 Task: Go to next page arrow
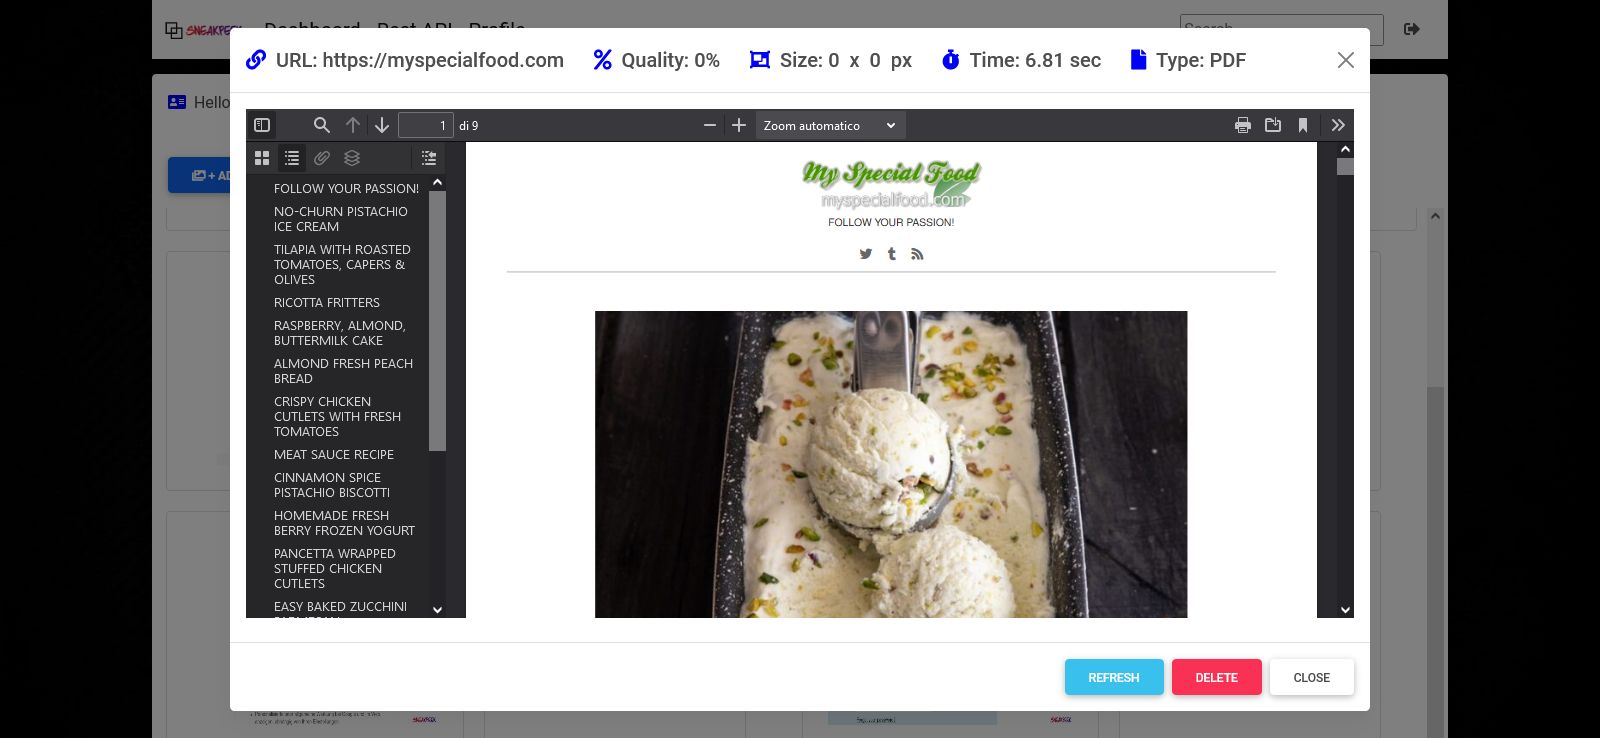(382, 125)
